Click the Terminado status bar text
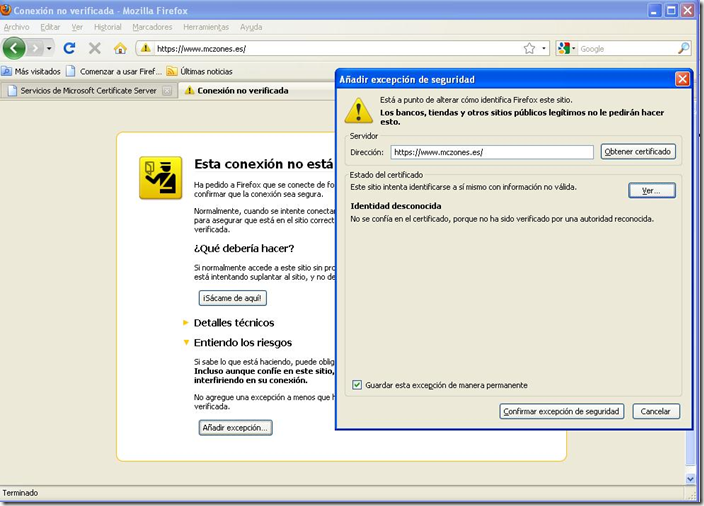 click(x=20, y=493)
